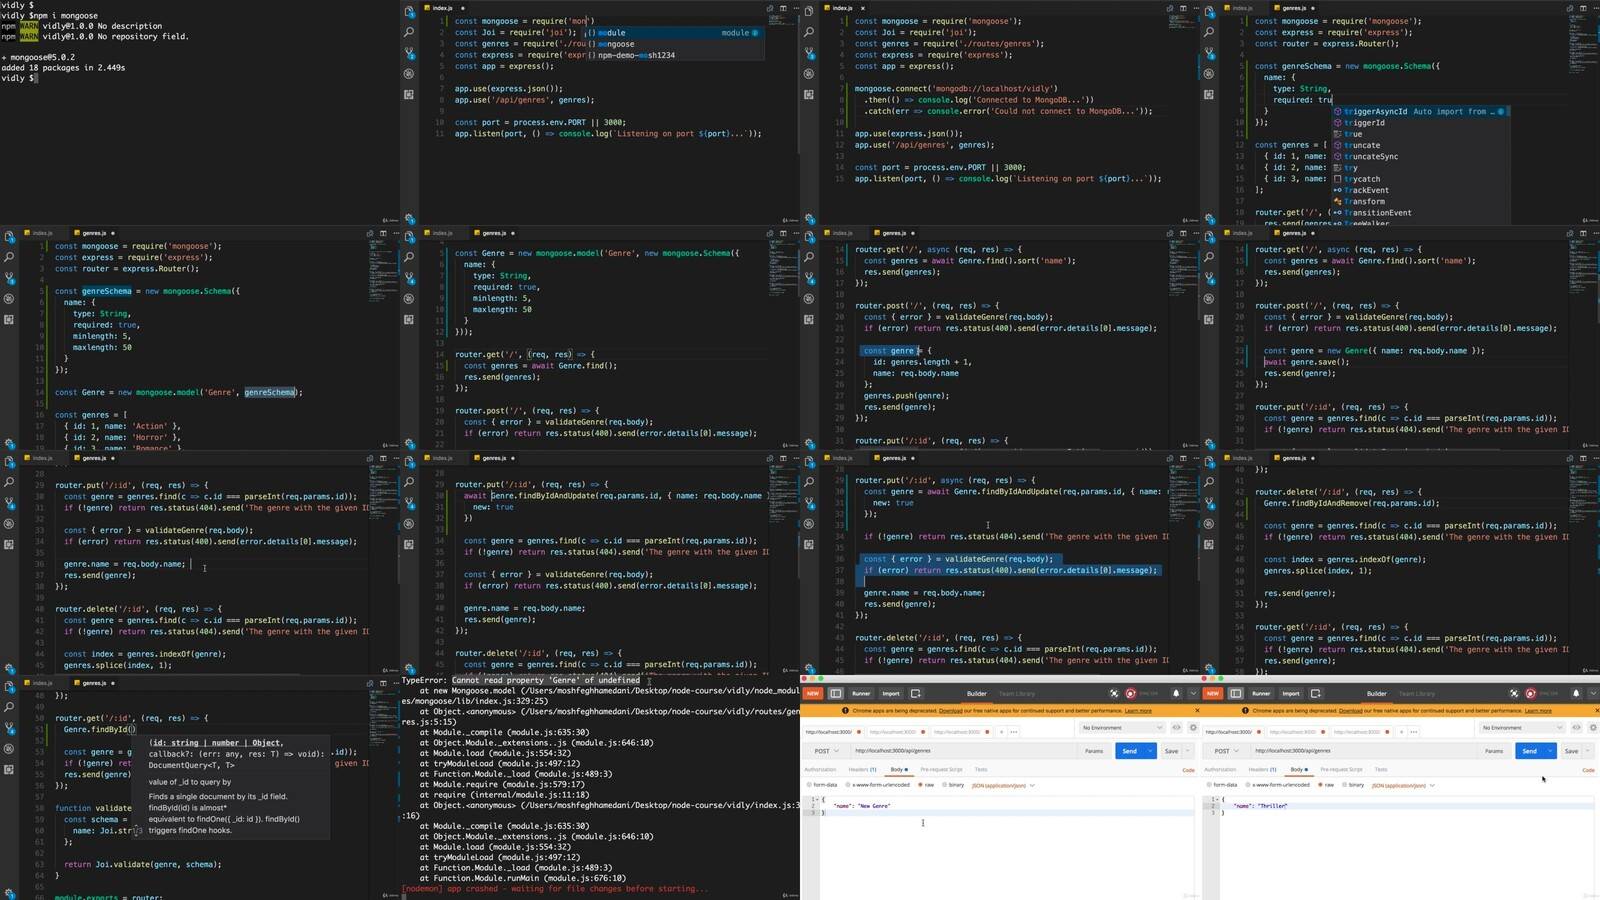
Task: Select form-data radio in "New Genre" Postman
Action: (809, 785)
